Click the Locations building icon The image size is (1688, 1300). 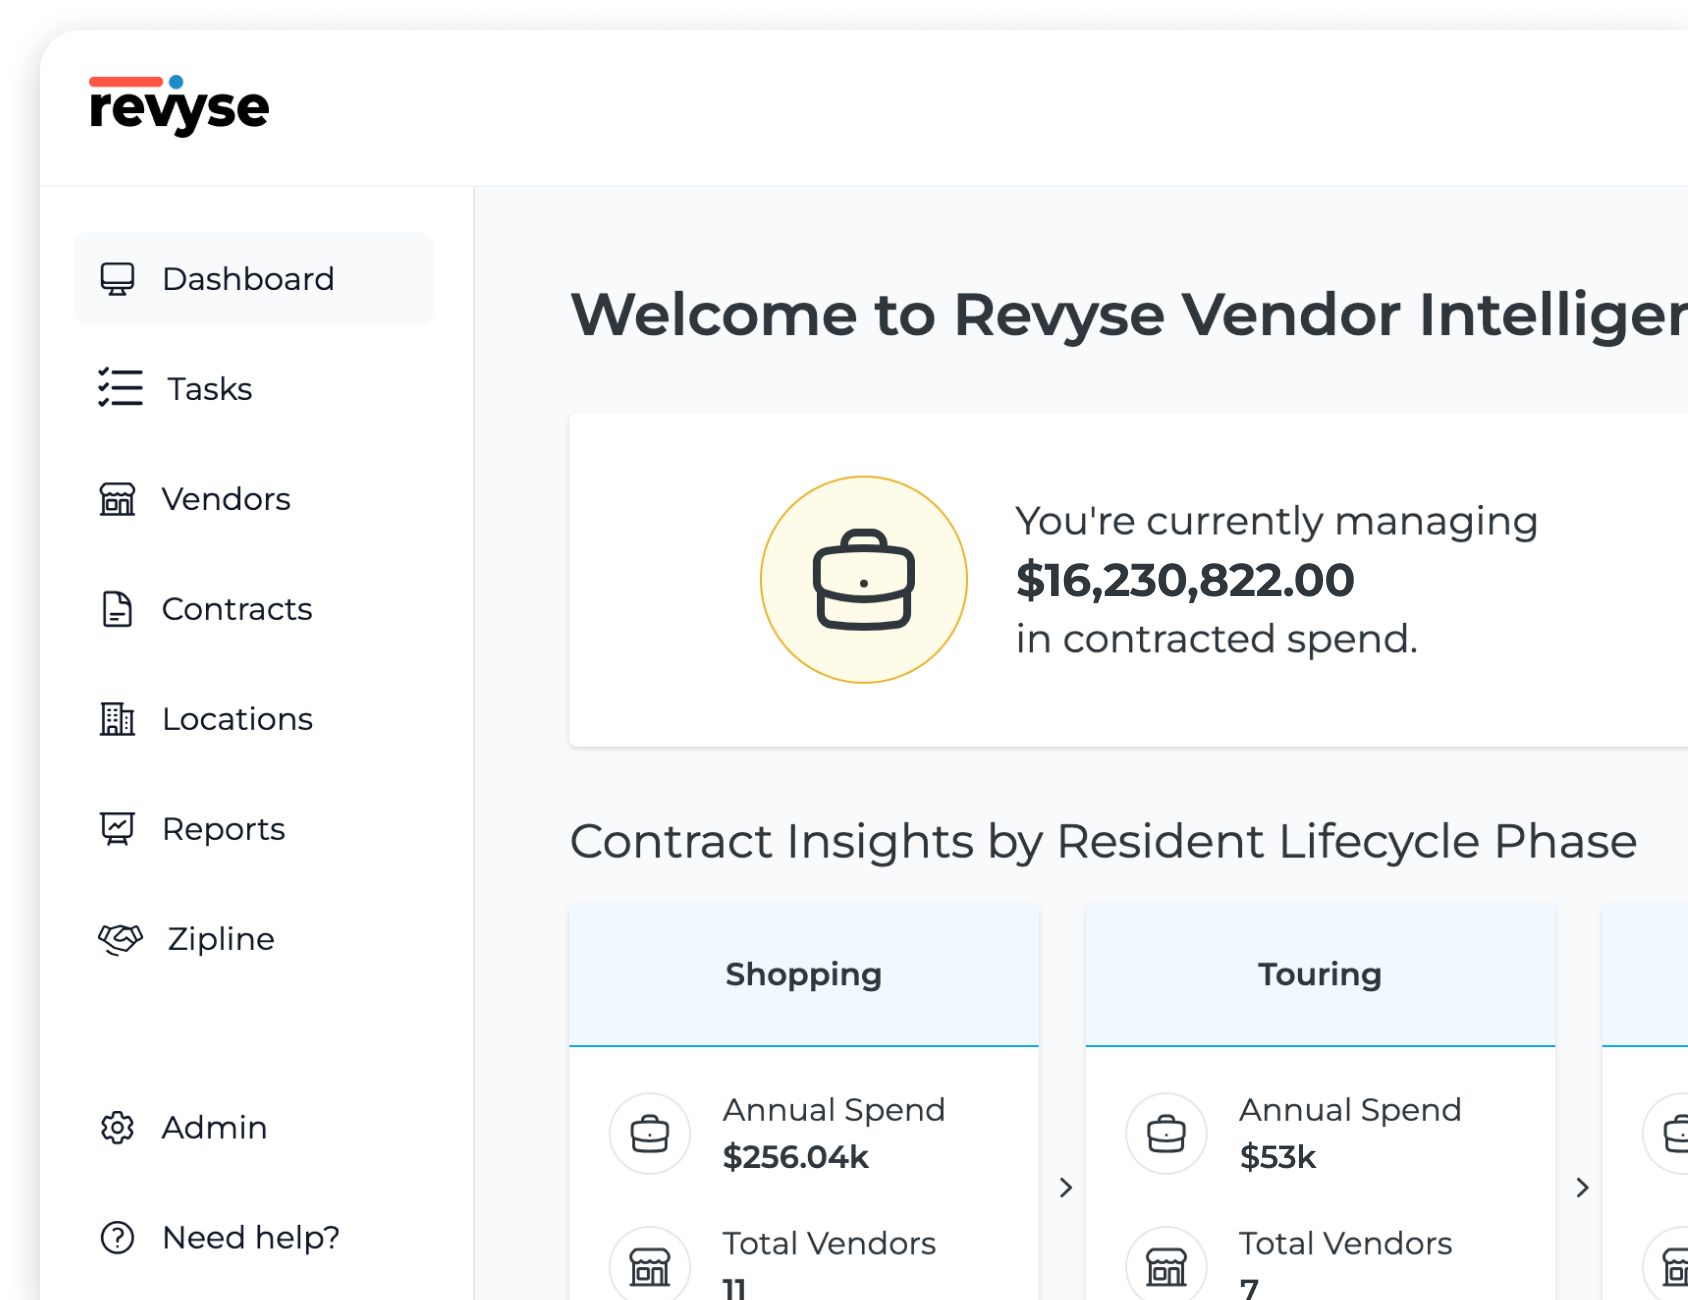pyautogui.click(x=117, y=718)
